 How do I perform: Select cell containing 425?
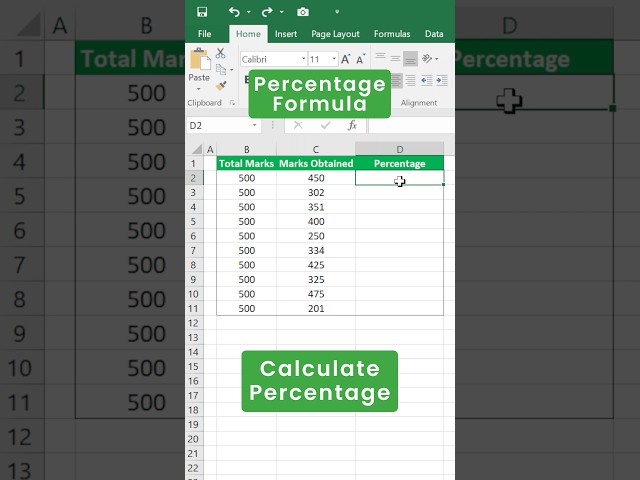pos(316,265)
